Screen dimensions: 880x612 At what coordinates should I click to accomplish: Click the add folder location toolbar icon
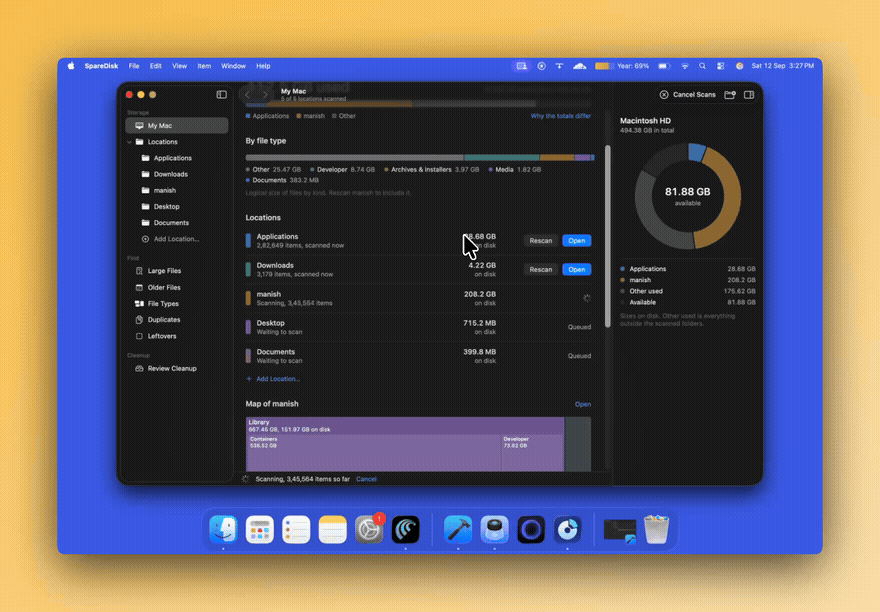pyautogui.click(x=730, y=94)
